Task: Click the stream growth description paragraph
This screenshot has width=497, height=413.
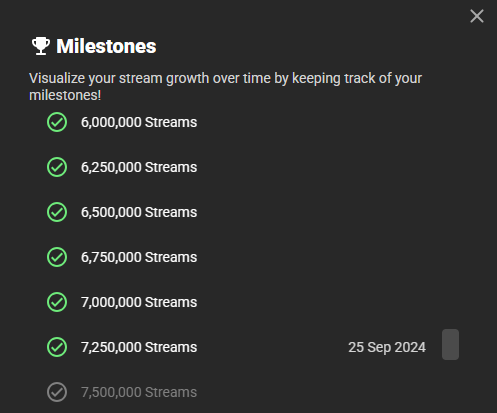Action: point(225,87)
